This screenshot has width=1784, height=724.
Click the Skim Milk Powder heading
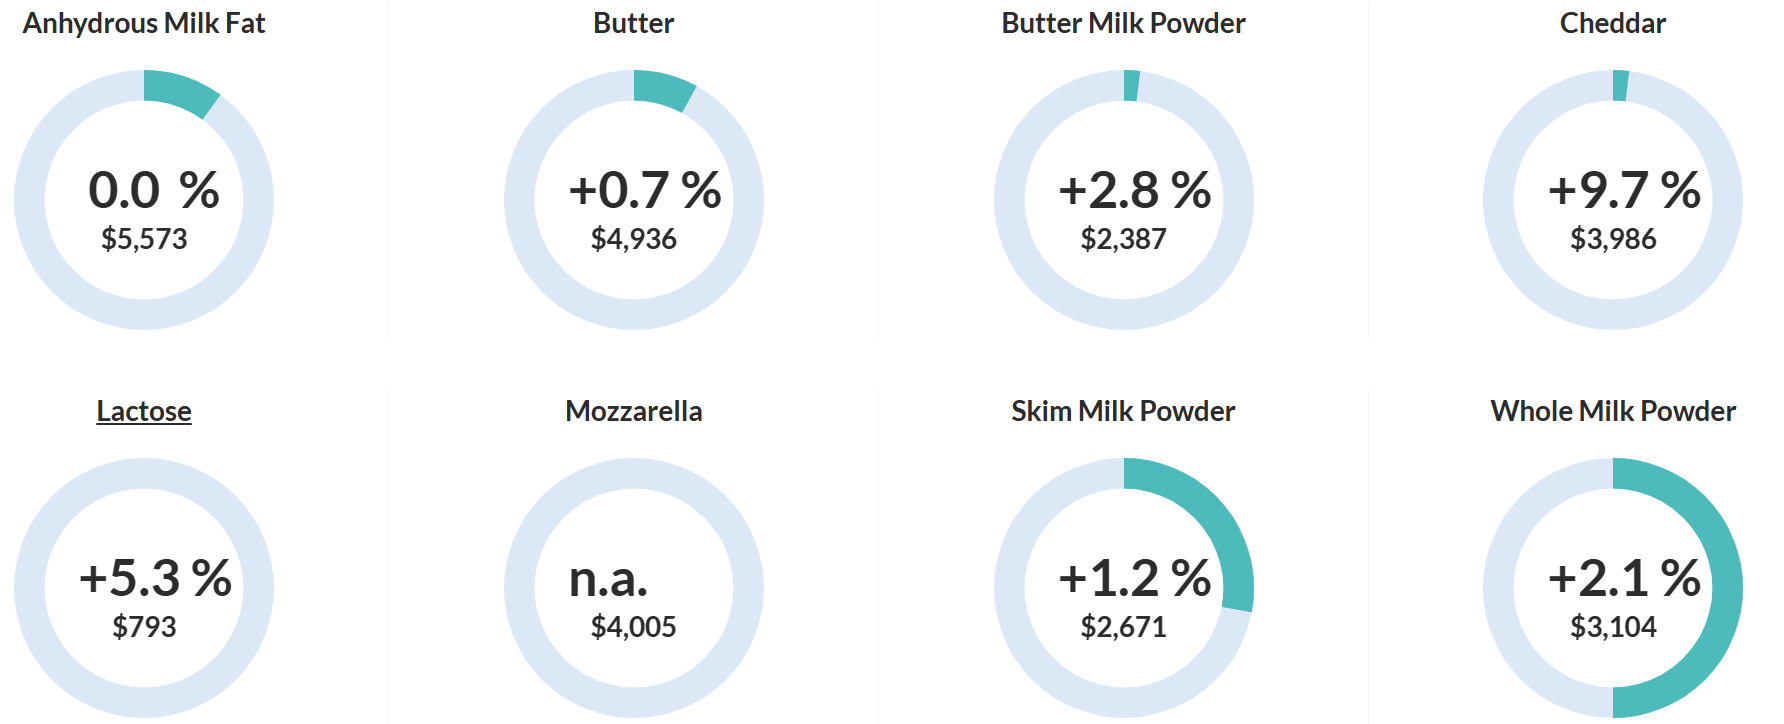[x=1123, y=411]
